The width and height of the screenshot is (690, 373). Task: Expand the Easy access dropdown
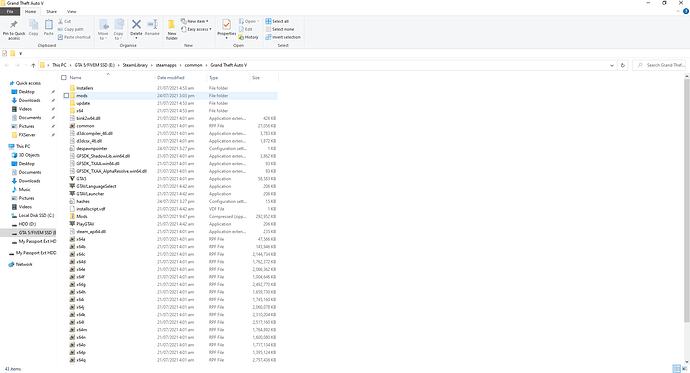[196, 29]
